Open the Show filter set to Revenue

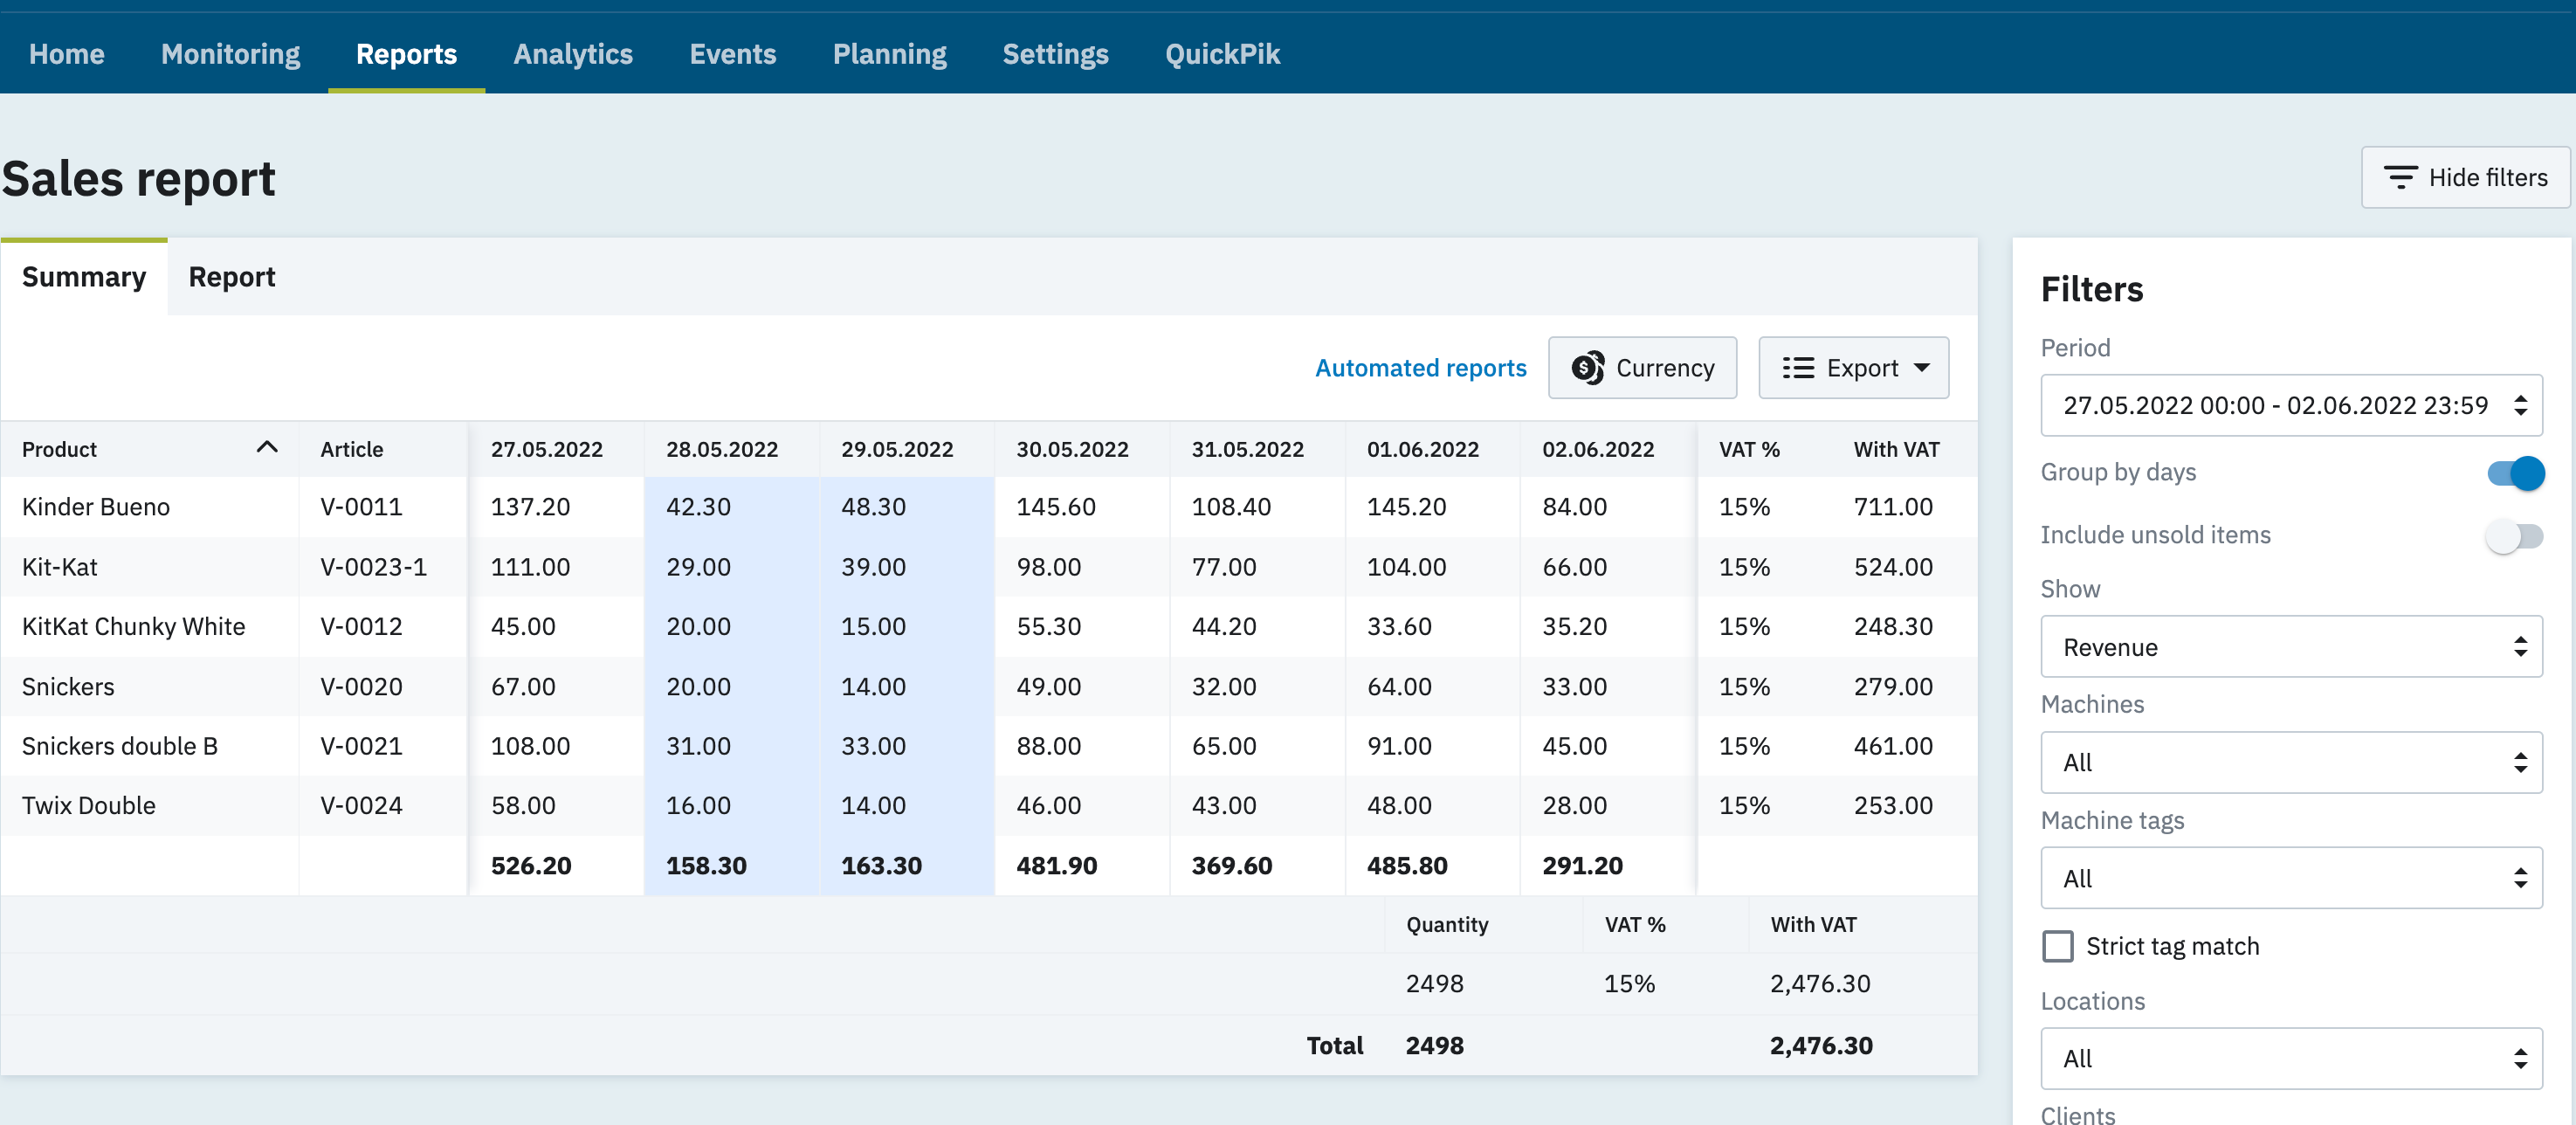pyautogui.click(x=2290, y=646)
